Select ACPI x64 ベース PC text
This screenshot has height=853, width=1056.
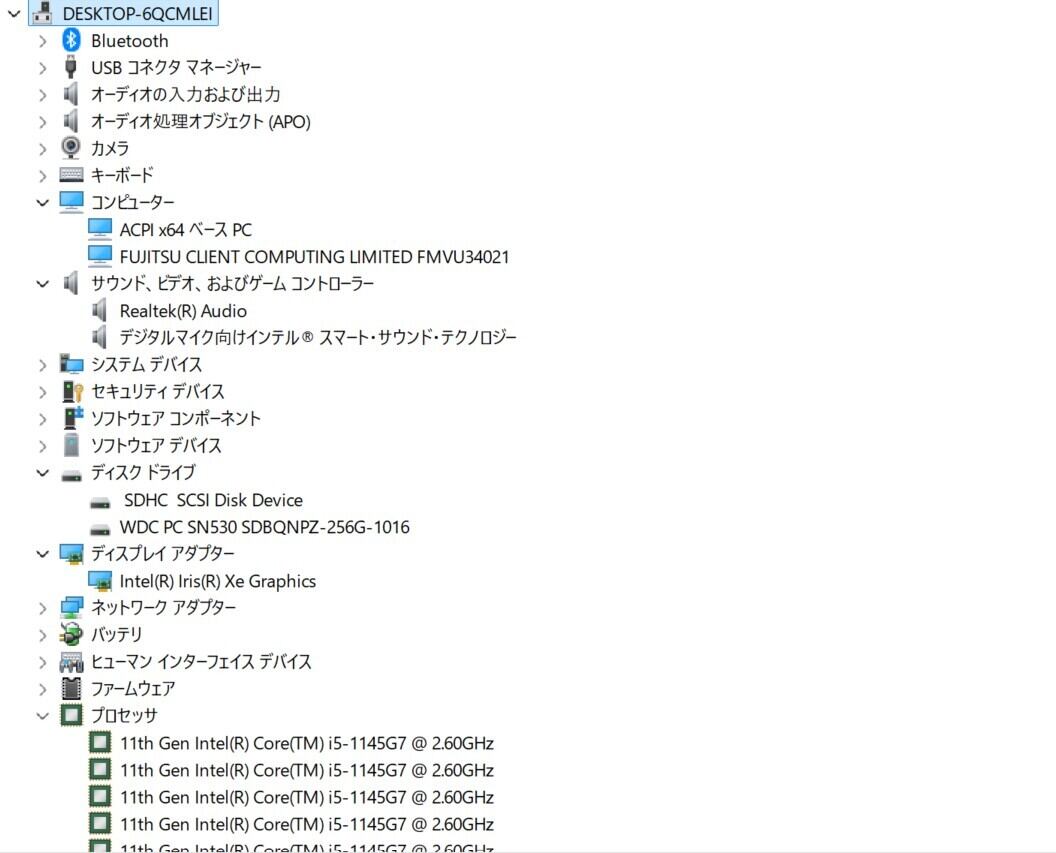(x=186, y=230)
